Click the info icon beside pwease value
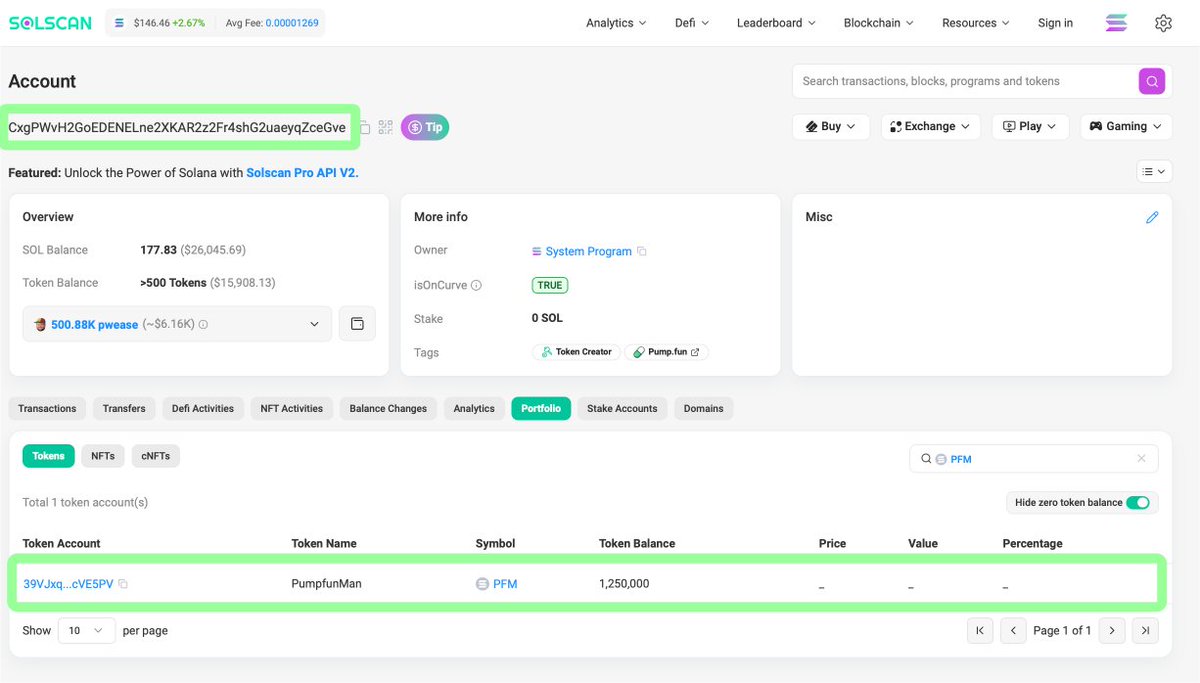The height and width of the screenshot is (683, 1200). pos(203,325)
